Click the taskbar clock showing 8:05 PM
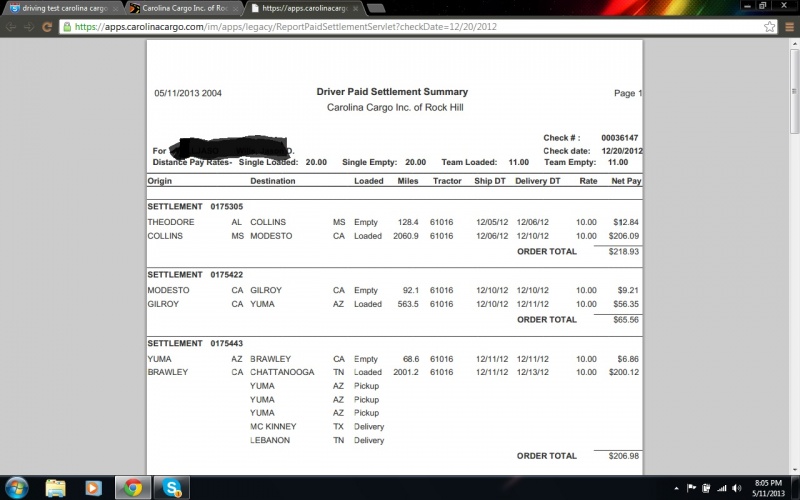 [770, 487]
